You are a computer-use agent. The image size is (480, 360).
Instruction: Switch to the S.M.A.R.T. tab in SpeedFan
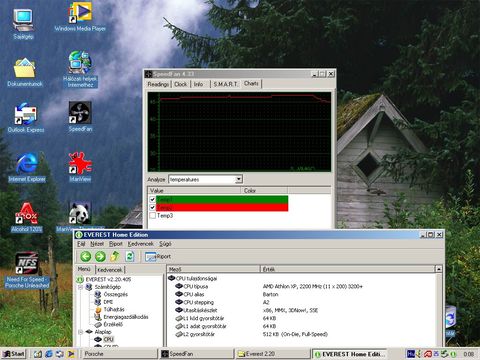[225, 84]
